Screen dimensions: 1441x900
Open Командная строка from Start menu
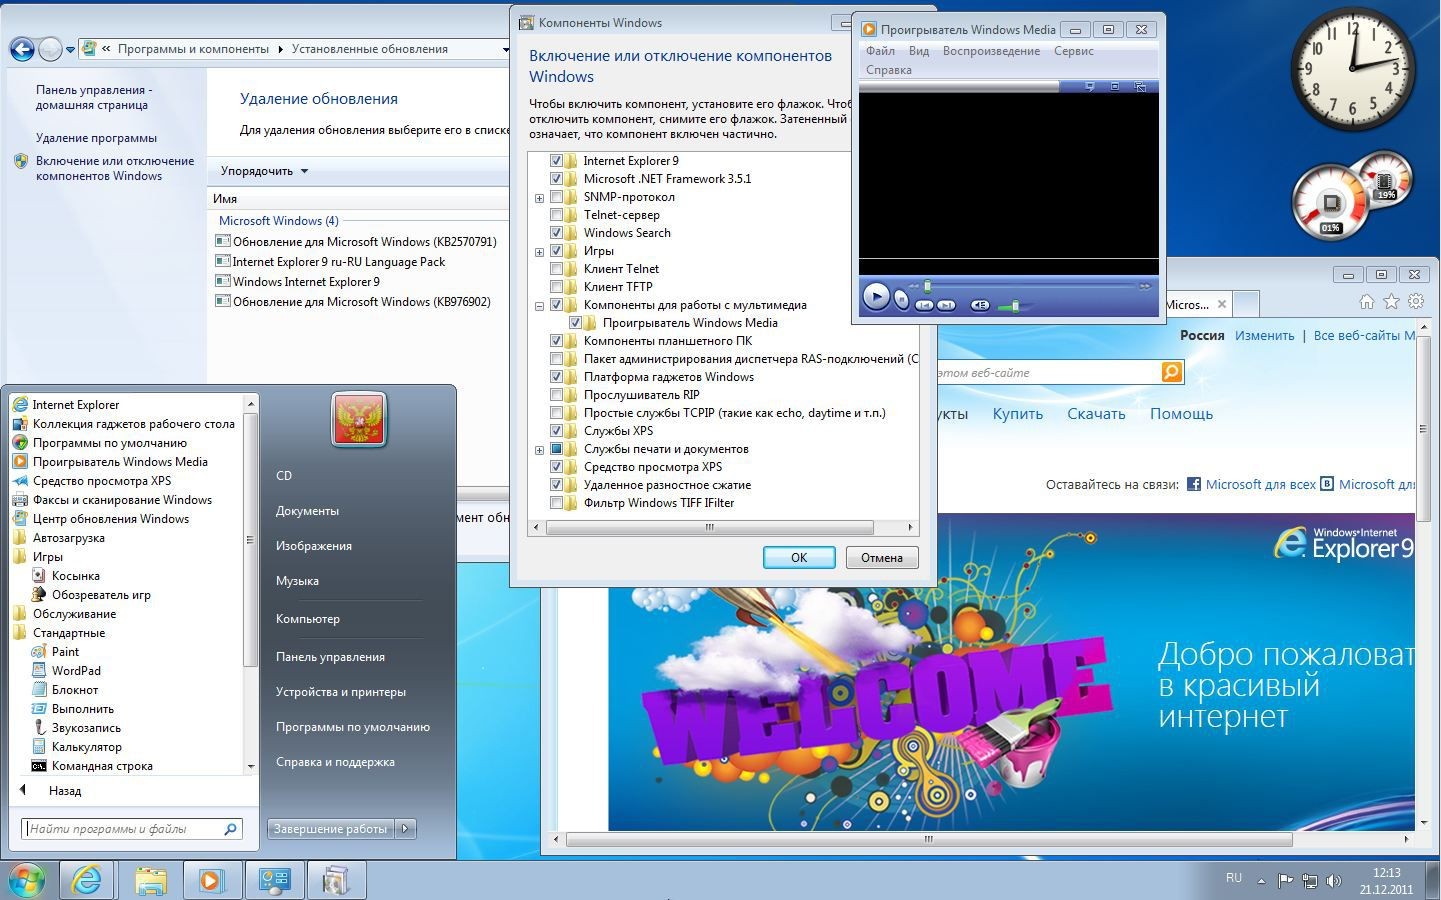102,765
